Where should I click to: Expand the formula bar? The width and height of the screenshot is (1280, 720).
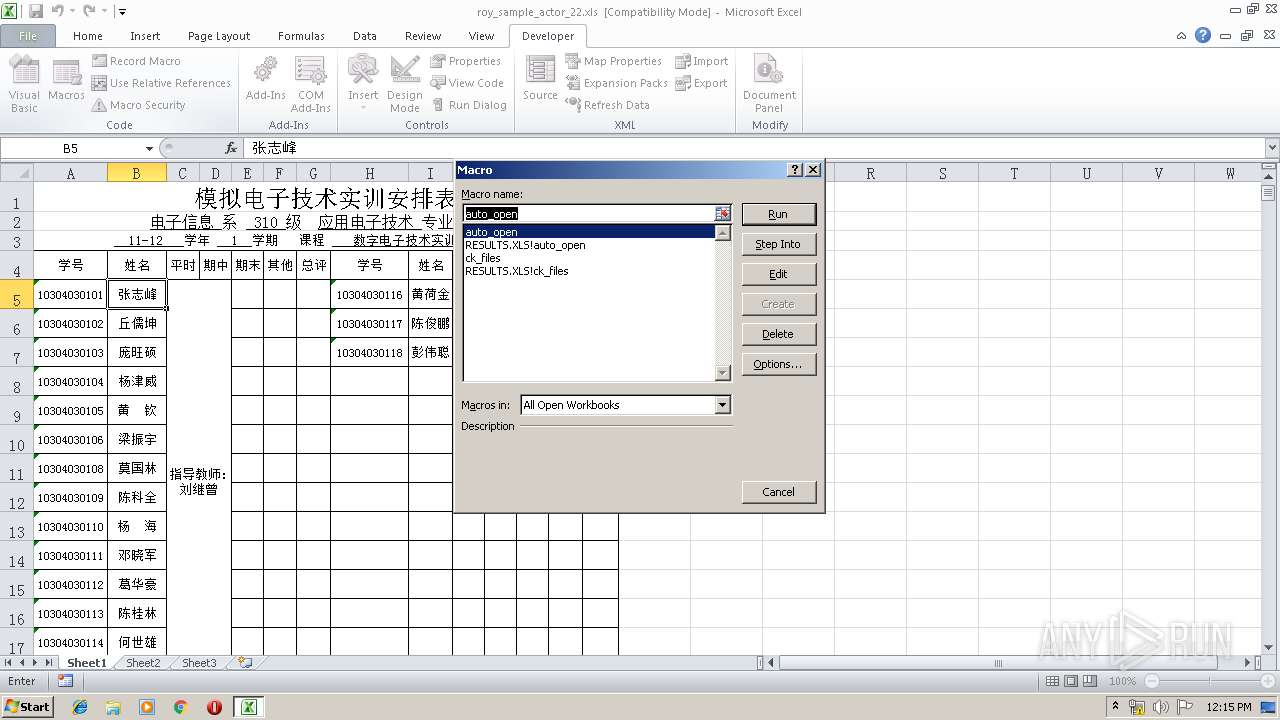[1272, 148]
